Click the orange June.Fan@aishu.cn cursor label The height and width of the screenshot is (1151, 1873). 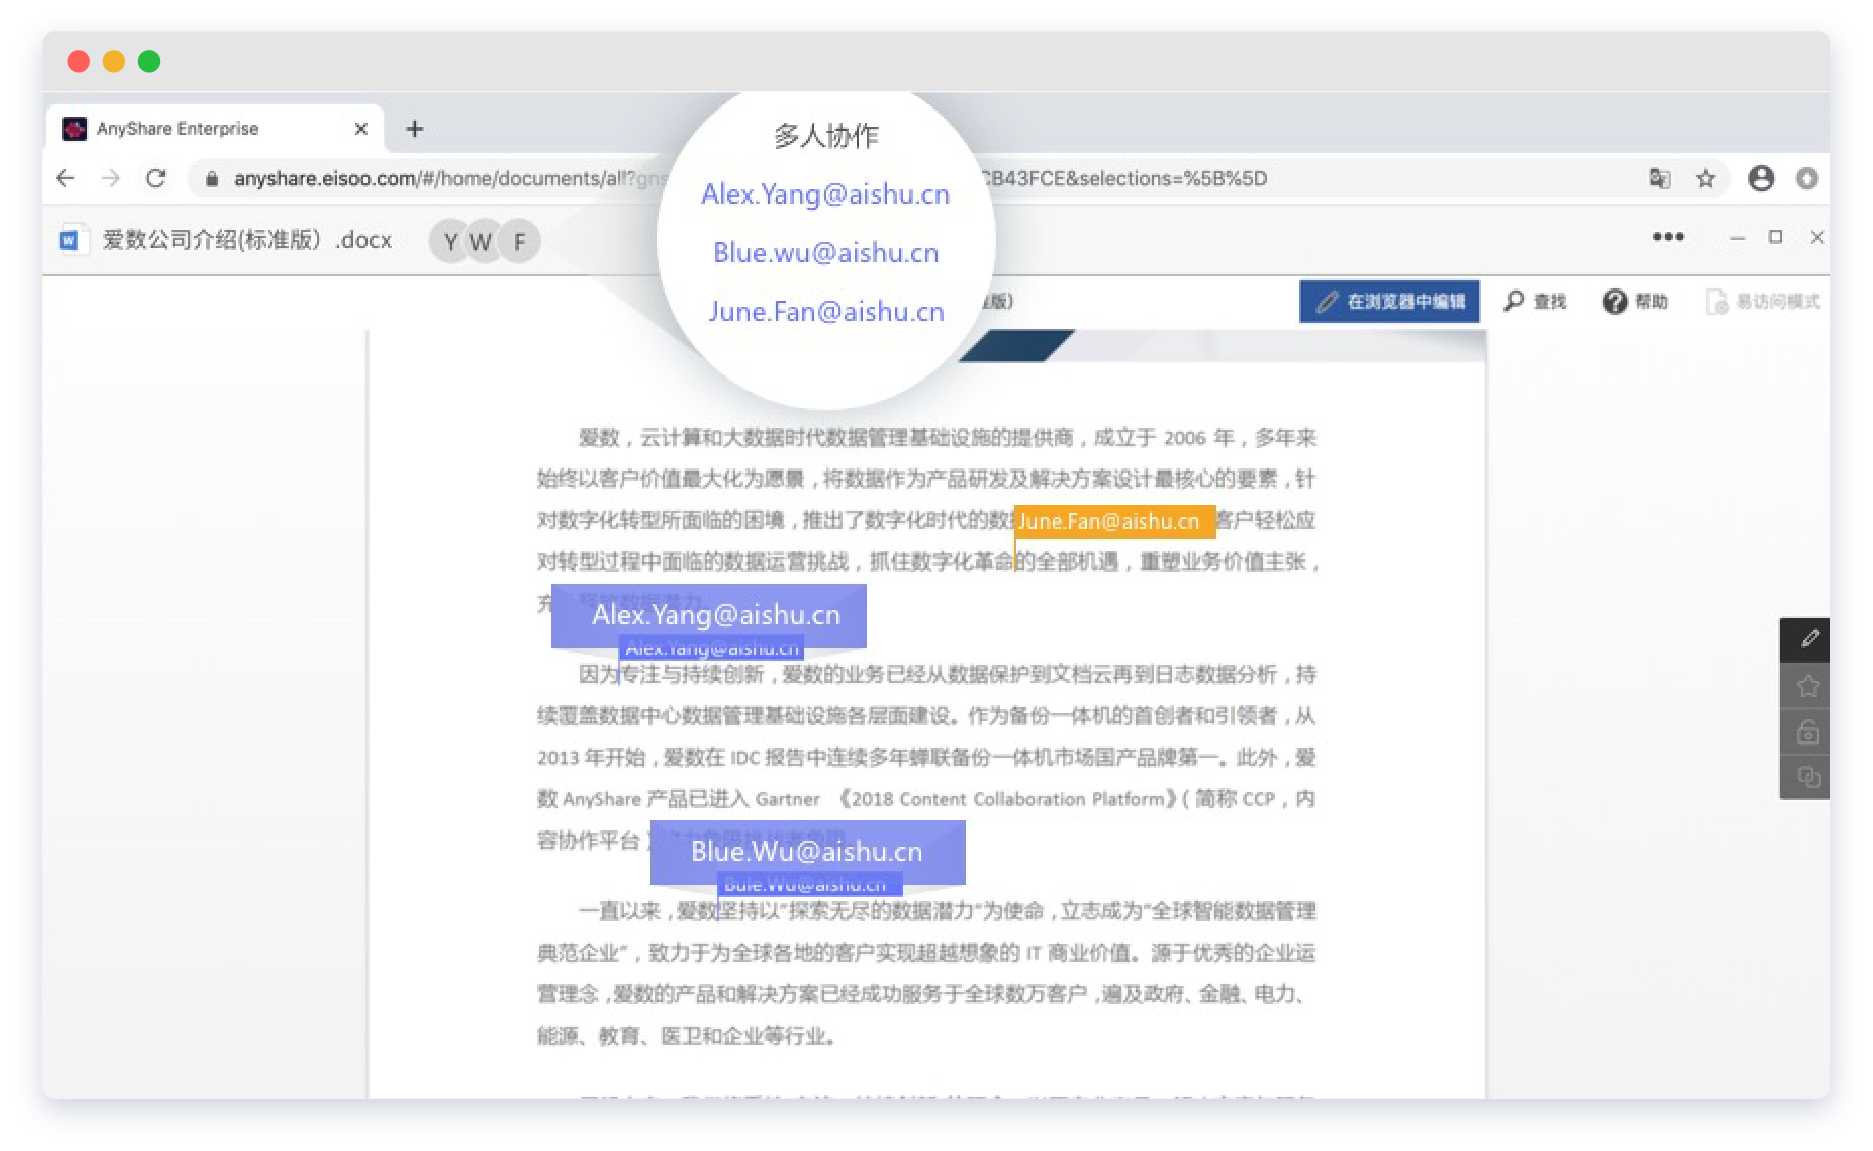1113,521
